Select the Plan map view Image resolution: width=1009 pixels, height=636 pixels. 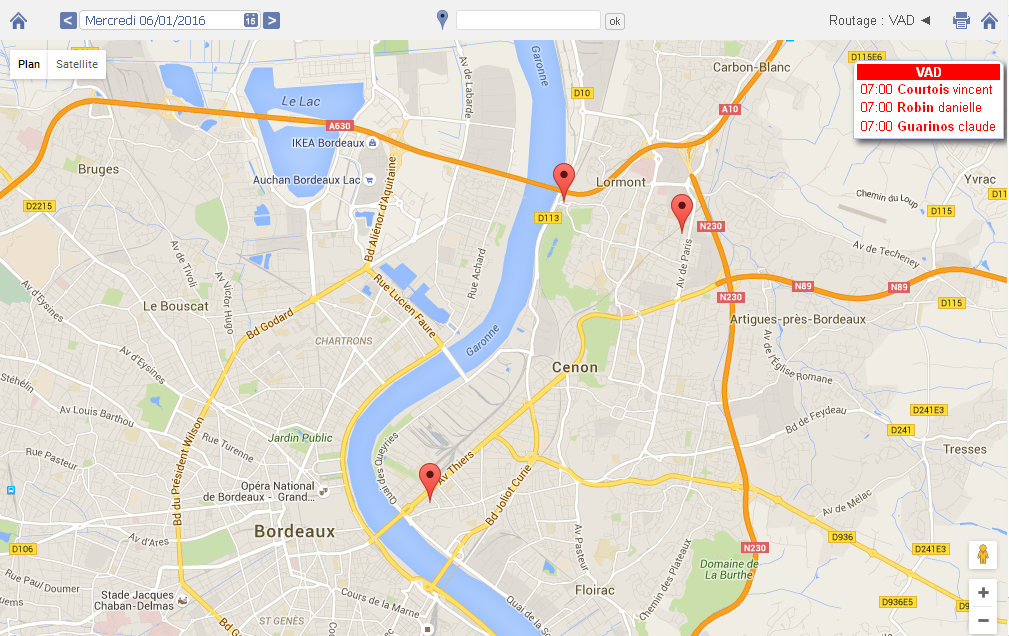(x=29, y=64)
